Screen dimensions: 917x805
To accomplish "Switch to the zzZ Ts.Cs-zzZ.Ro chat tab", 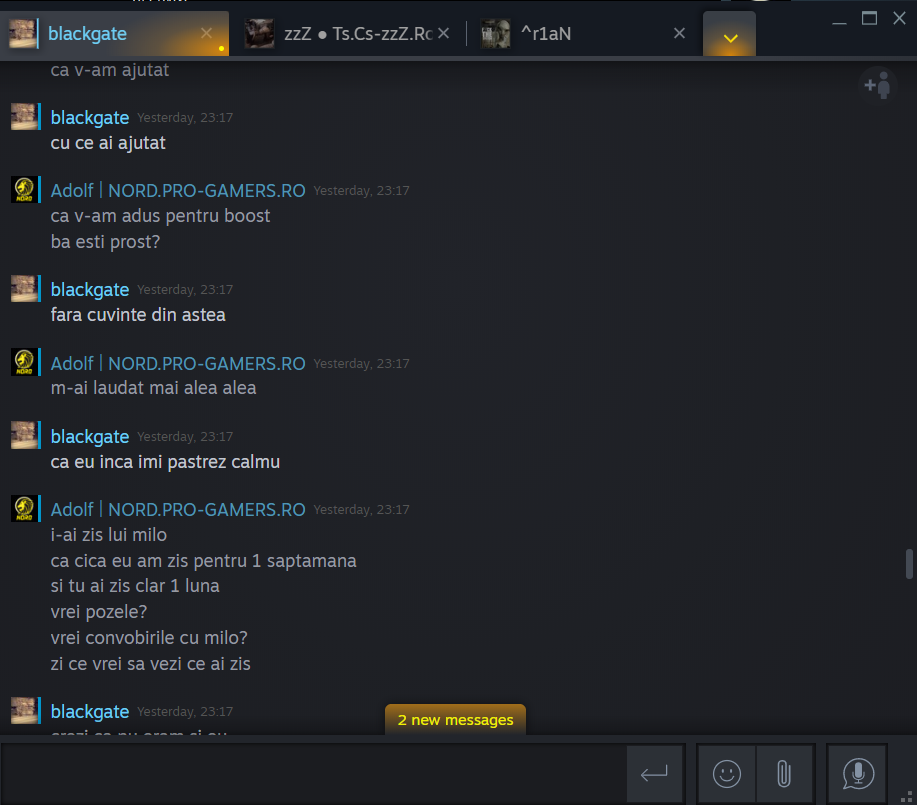I will point(345,33).
